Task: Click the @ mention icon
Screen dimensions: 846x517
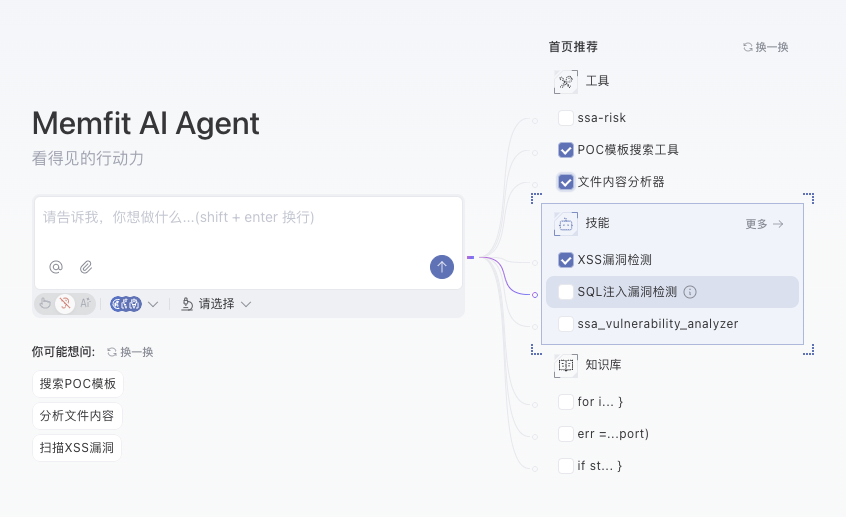Action: 56,267
